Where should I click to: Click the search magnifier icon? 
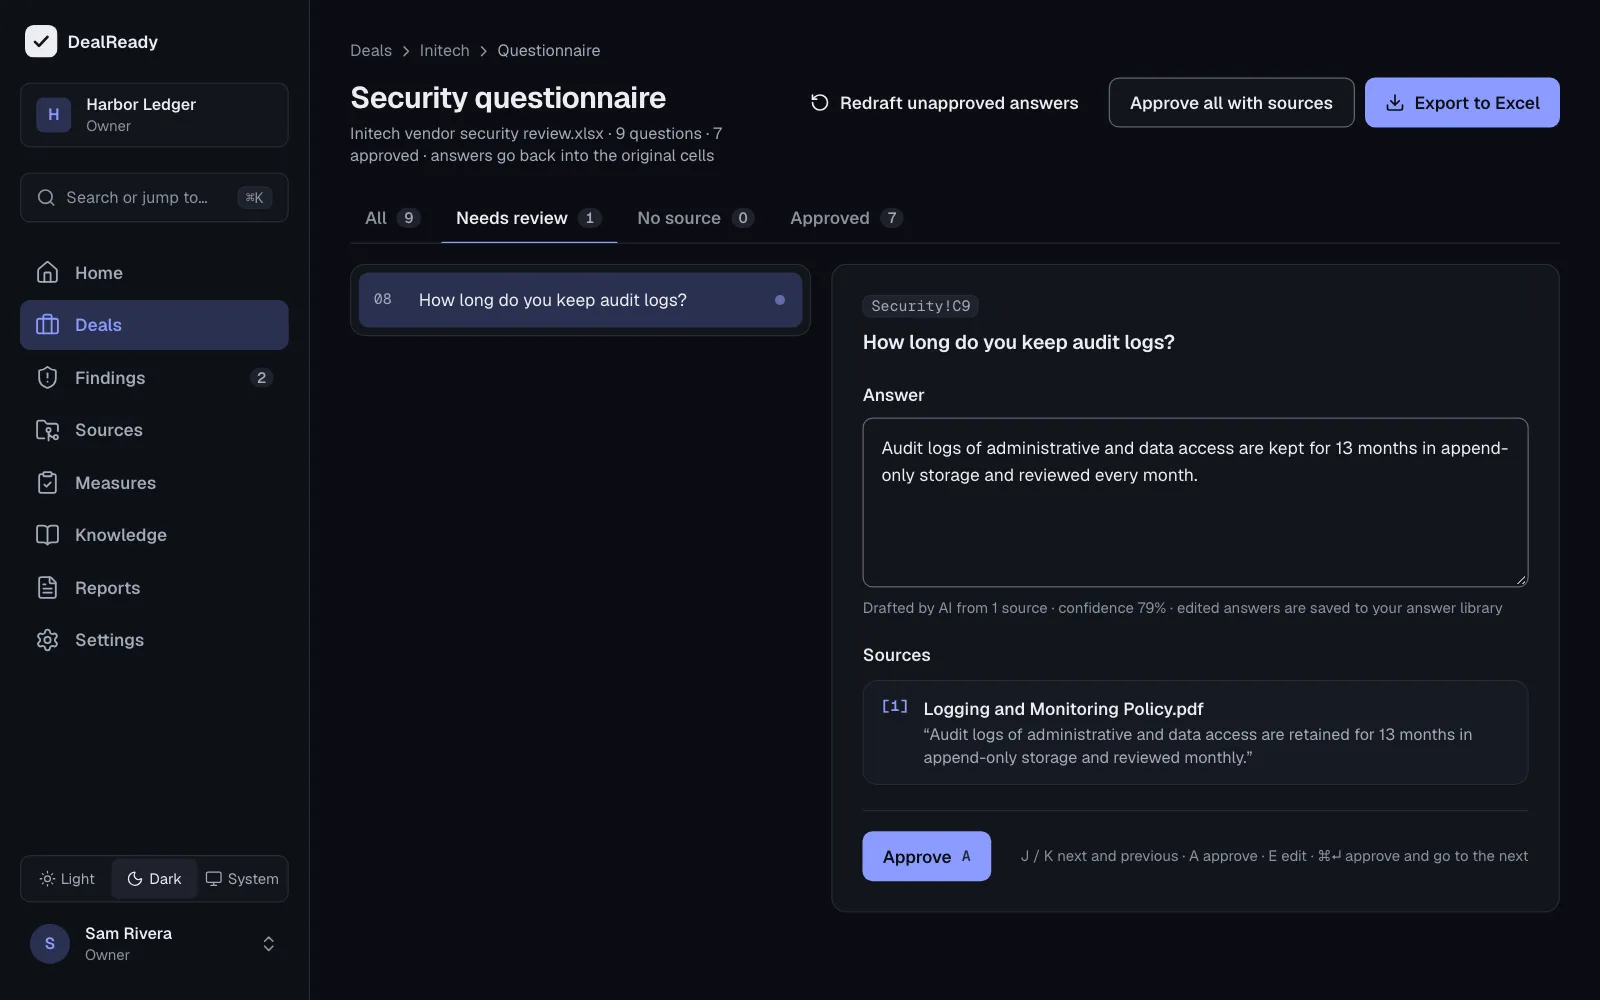coord(46,197)
